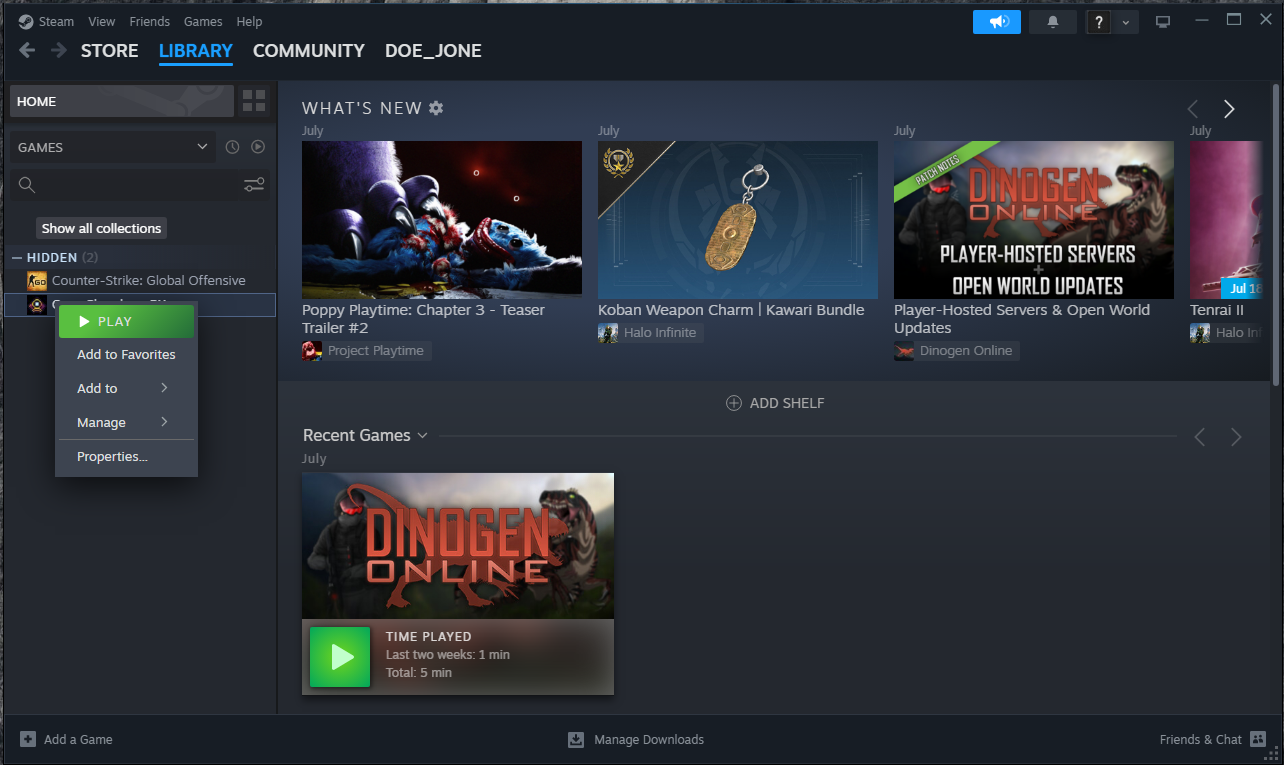The image size is (1284, 765).
Task: Open the What's New settings gear
Action: tap(434, 107)
